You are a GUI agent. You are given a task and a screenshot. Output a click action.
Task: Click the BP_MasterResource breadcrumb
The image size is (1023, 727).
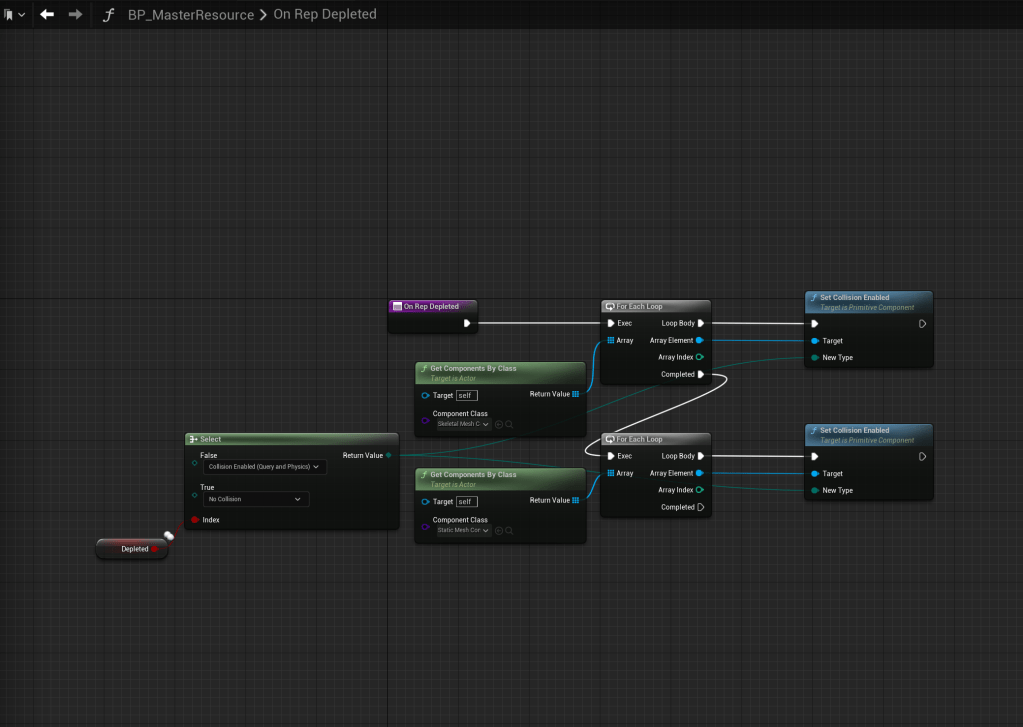190,15
